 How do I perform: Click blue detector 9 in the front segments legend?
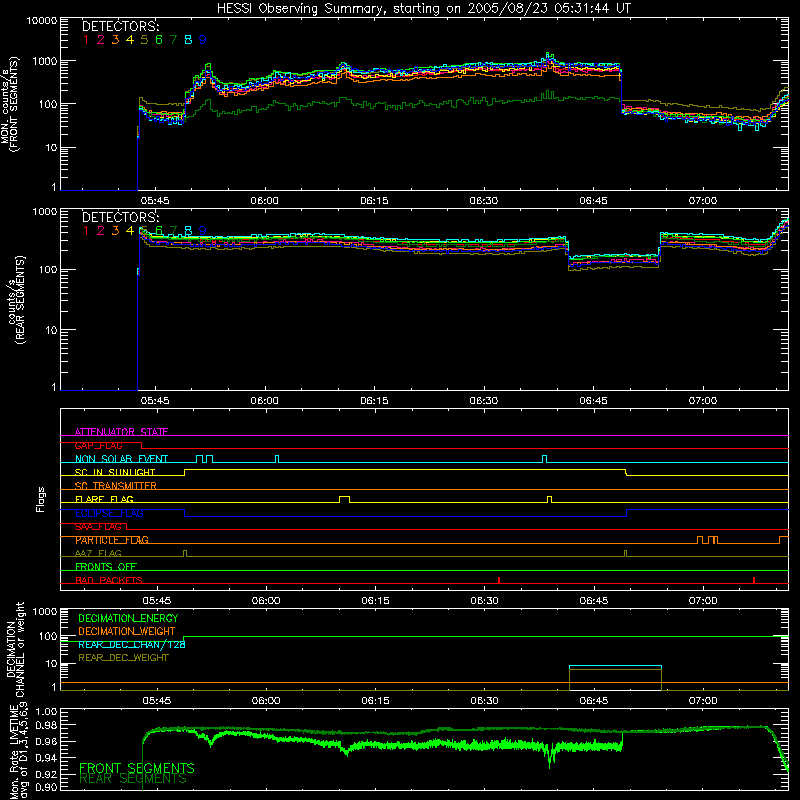203,40
